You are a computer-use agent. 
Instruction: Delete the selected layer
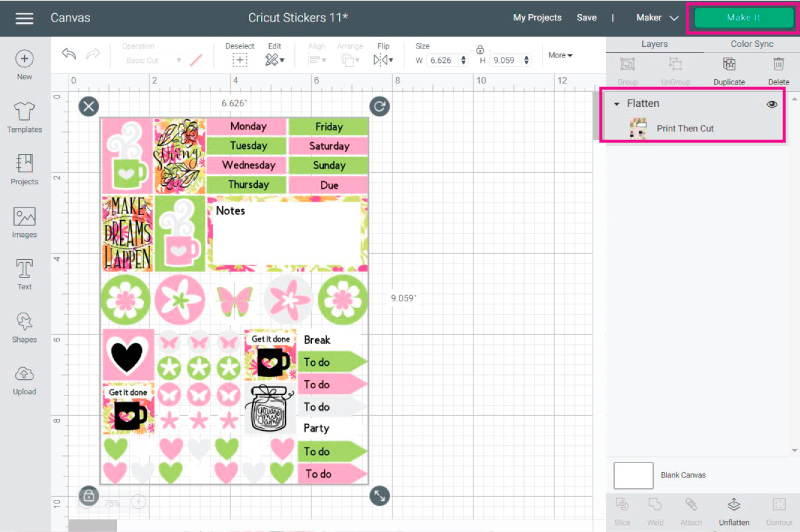(x=779, y=71)
